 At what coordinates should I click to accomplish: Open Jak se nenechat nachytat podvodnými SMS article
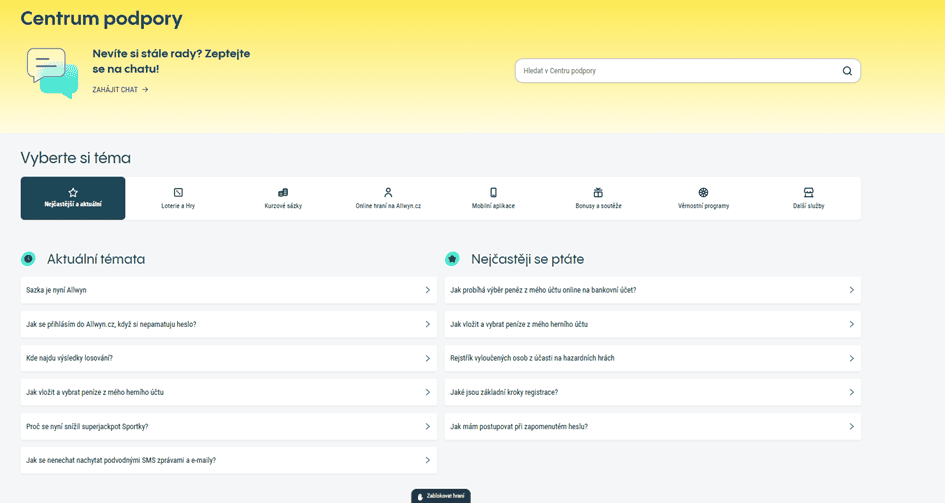point(228,460)
